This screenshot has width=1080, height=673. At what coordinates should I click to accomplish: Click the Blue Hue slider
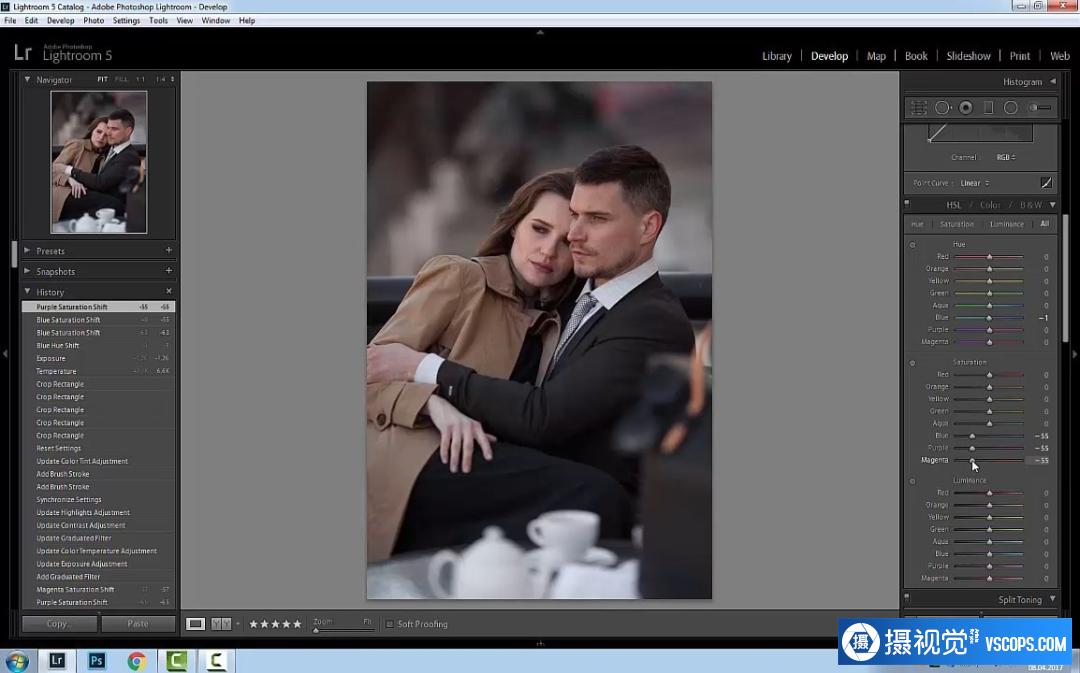(988, 318)
